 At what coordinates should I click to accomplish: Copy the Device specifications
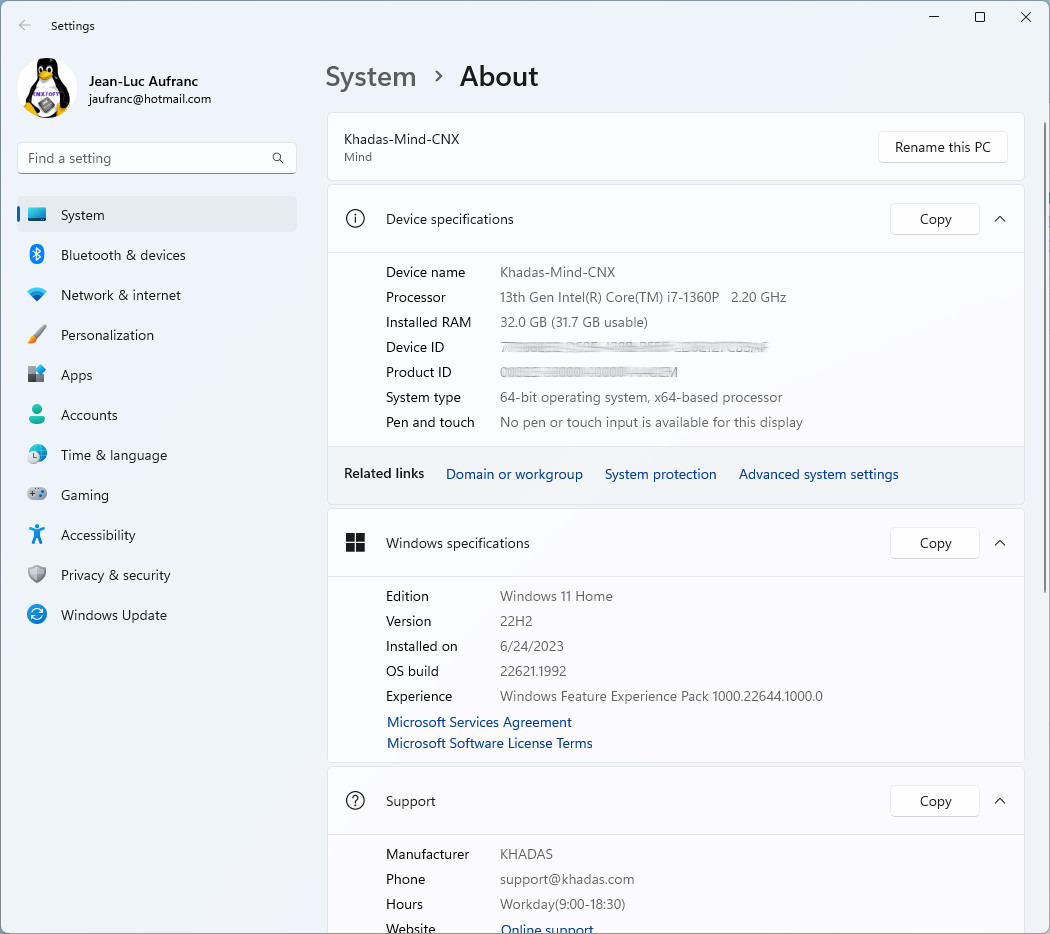pyautogui.click(x=935, y=219)
